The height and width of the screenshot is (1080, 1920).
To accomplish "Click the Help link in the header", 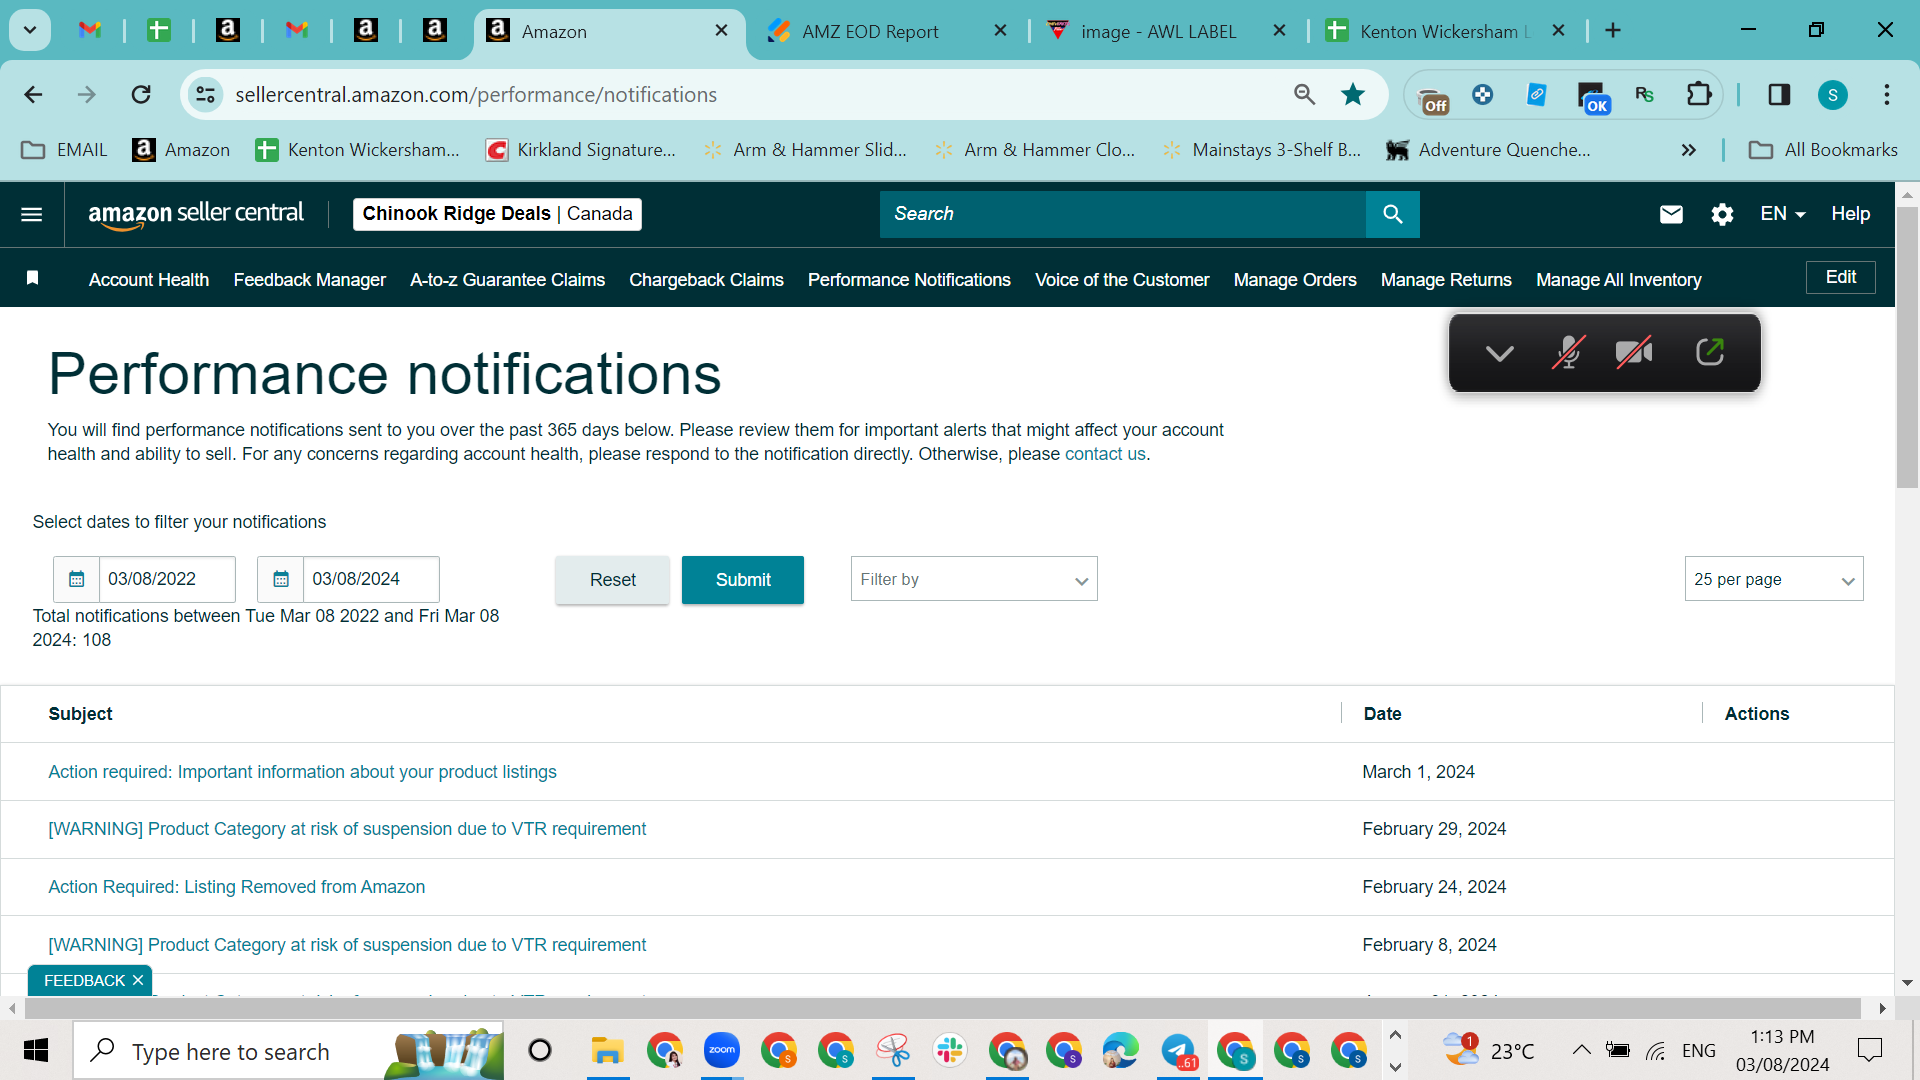I will coord(1851,214).
